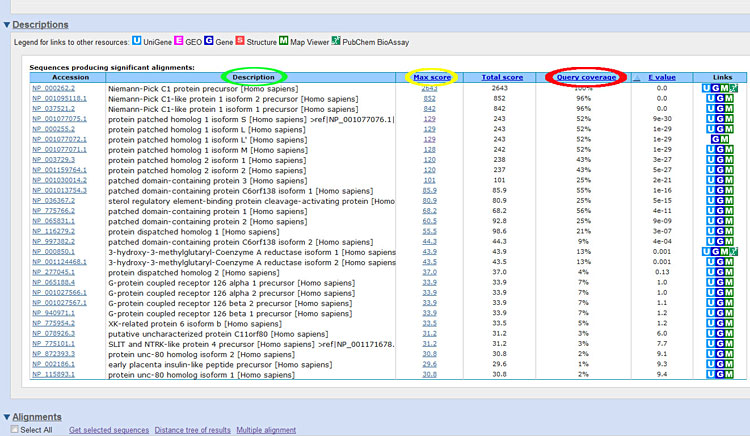Open Gene icon for NP_037521.2 row
The width and height of the screenshot is (750, 436).
pos(720,109)
